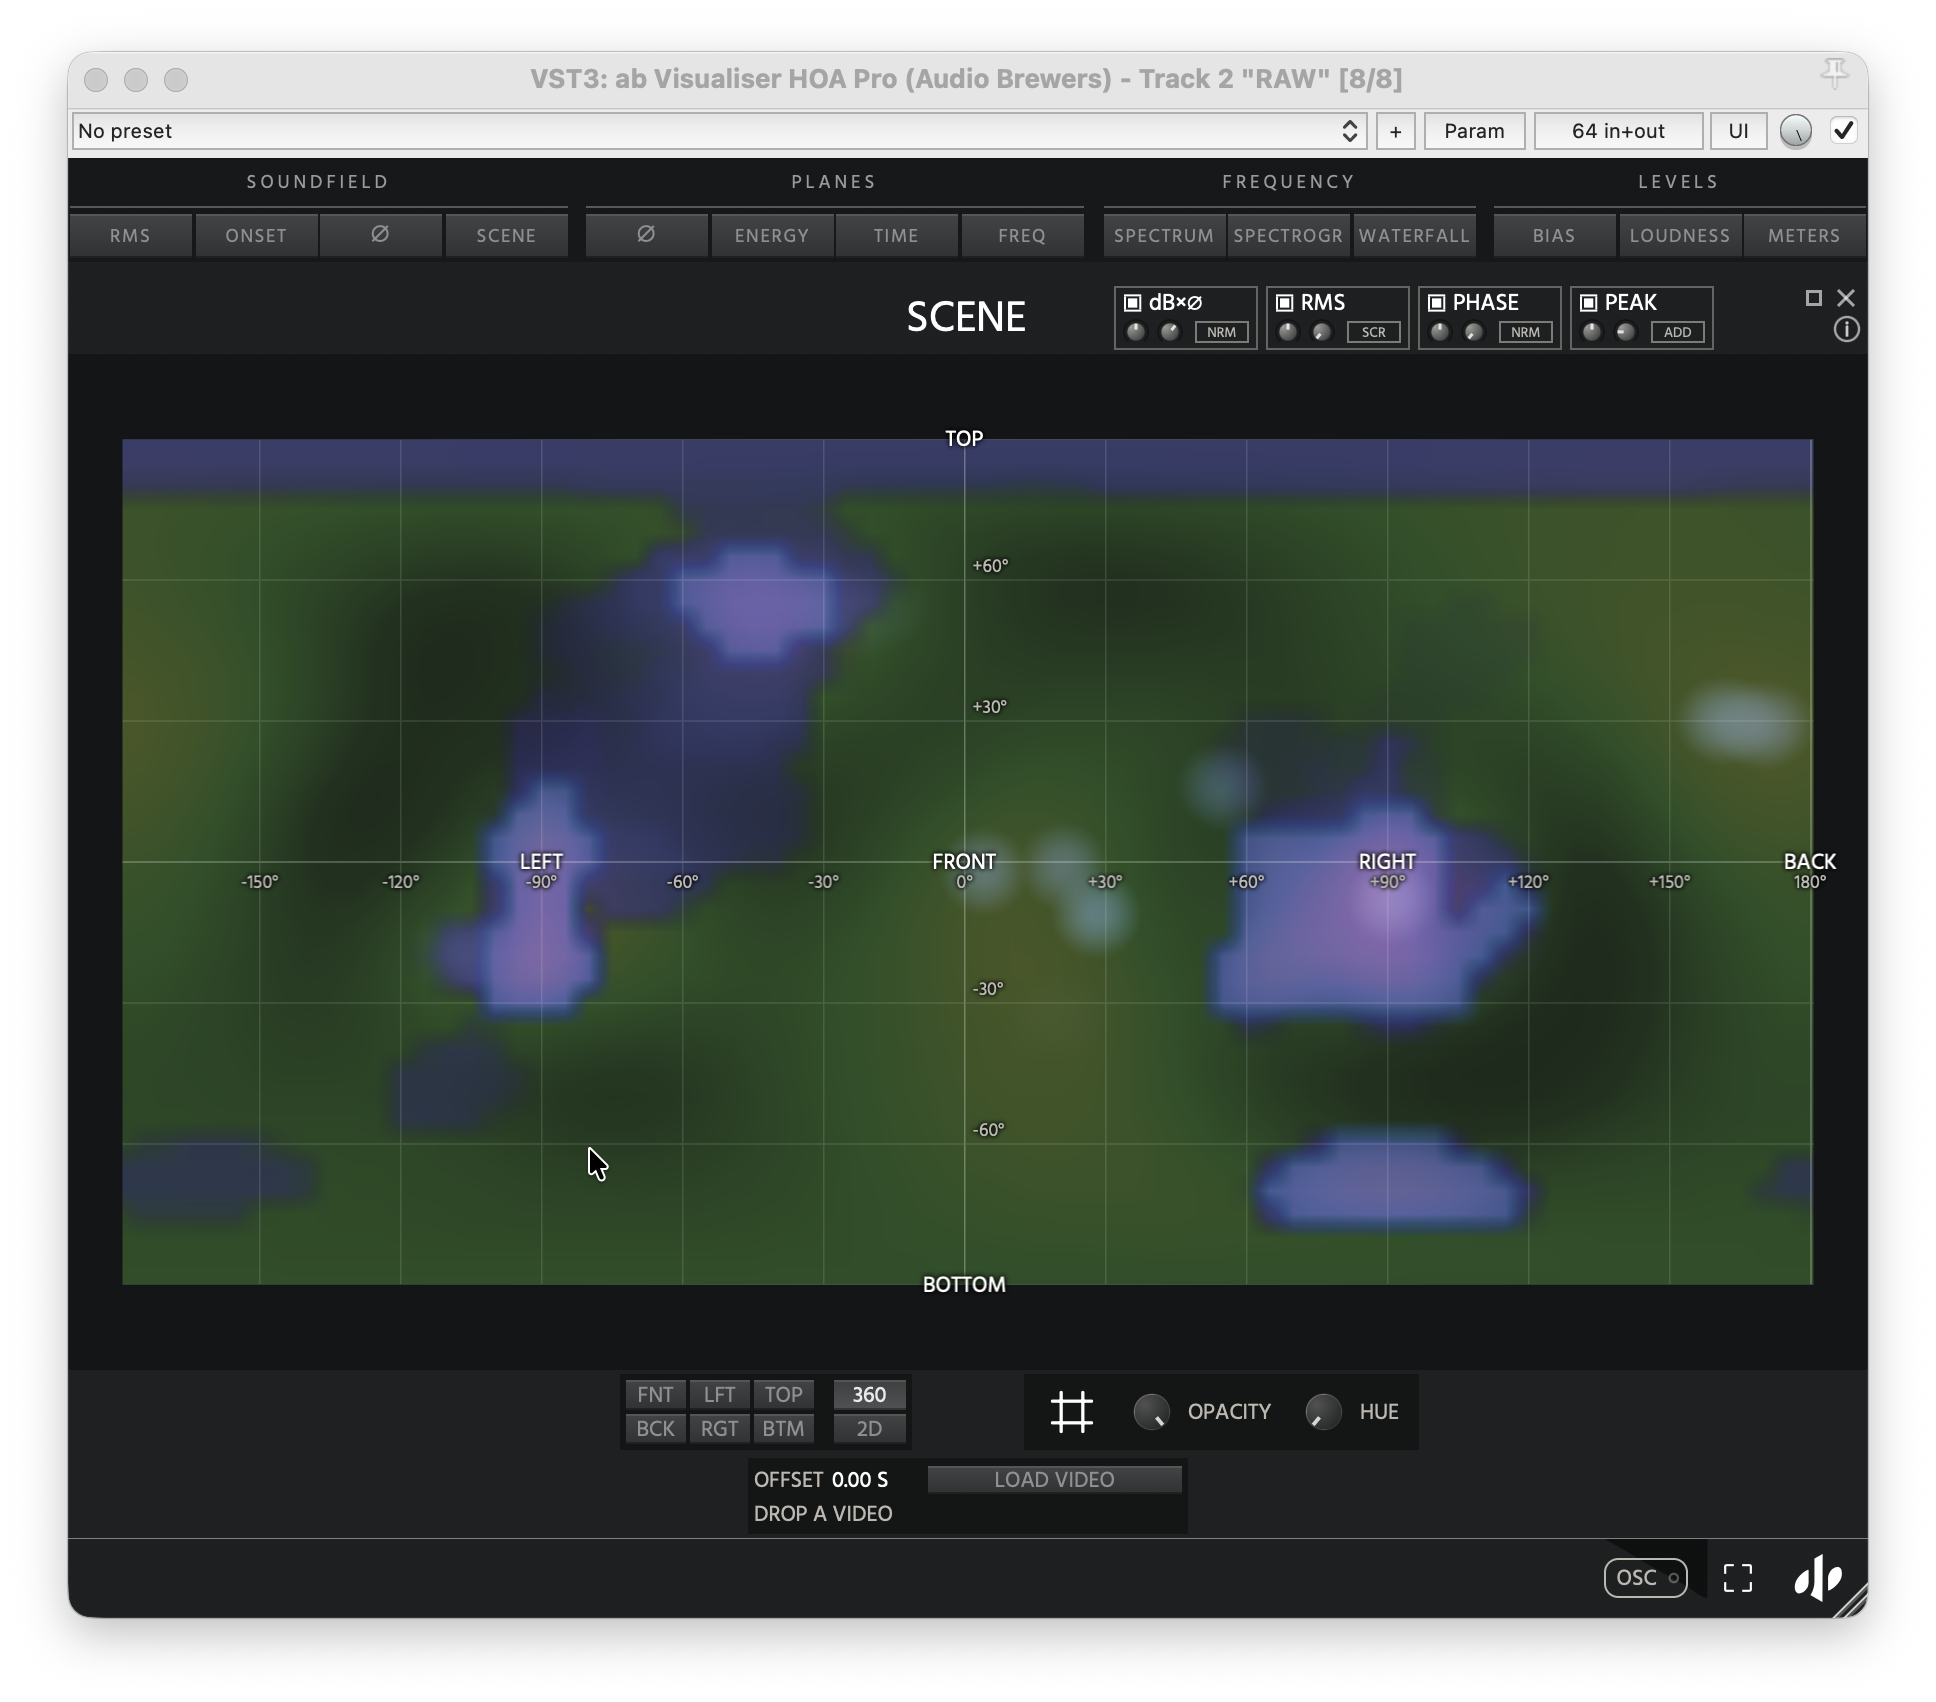This screenshot has width=1936, height=1702.
Task: Toggle the OSC indicator button
Action: 1645,1578
